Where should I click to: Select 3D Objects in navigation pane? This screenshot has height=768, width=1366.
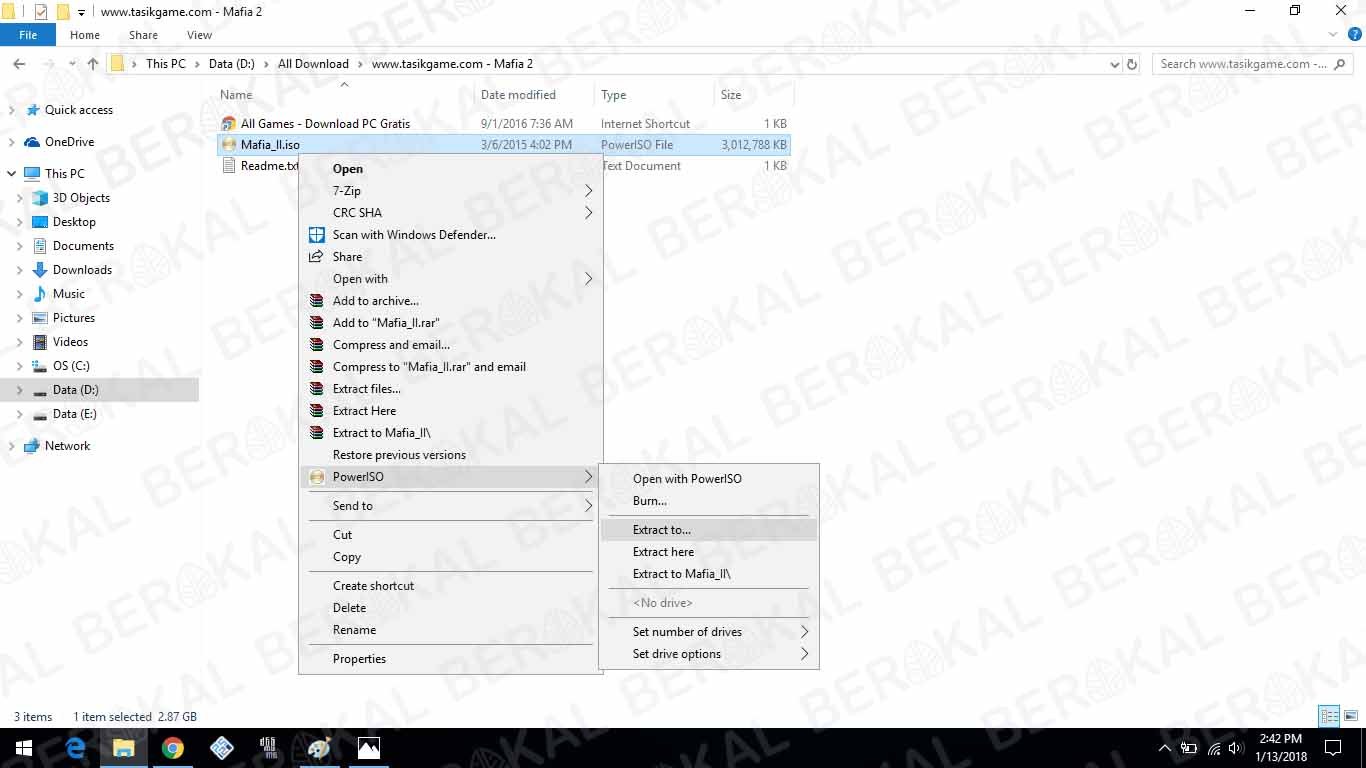pyautogui.click(x=81, y=198)
